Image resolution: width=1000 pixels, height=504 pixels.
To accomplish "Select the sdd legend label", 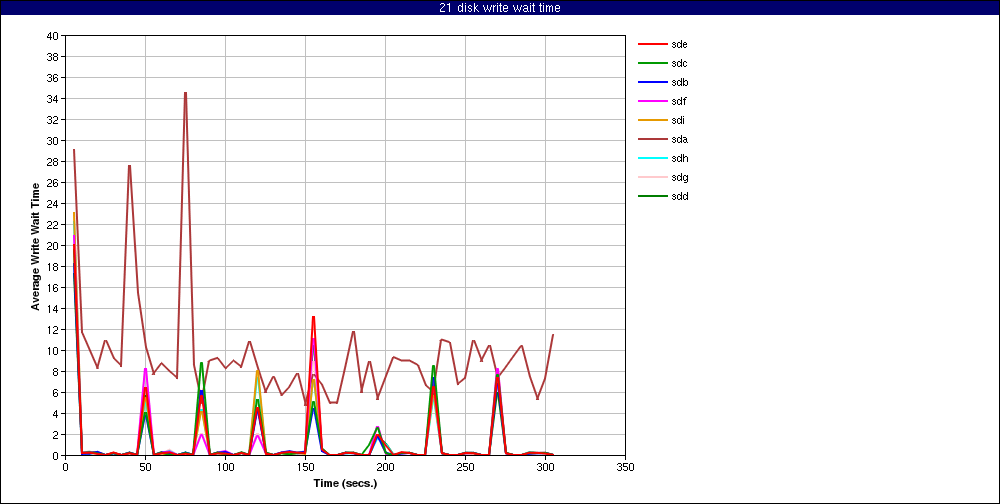I will point(679,196).
